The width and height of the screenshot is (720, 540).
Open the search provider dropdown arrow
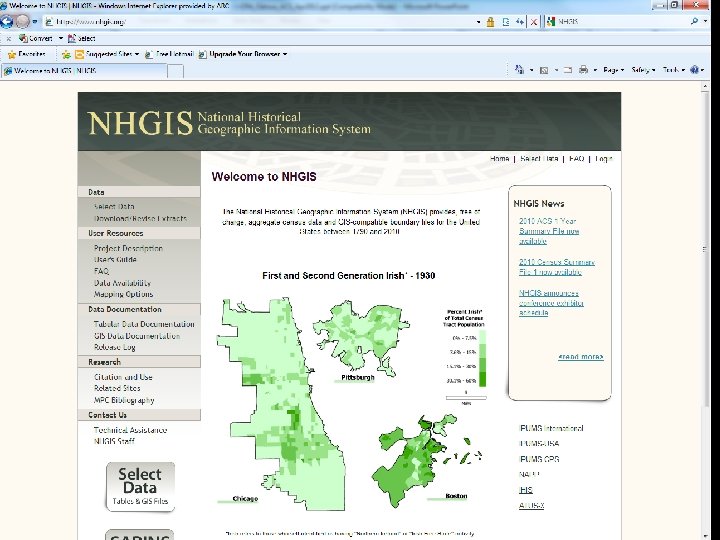tap(705, 21)
